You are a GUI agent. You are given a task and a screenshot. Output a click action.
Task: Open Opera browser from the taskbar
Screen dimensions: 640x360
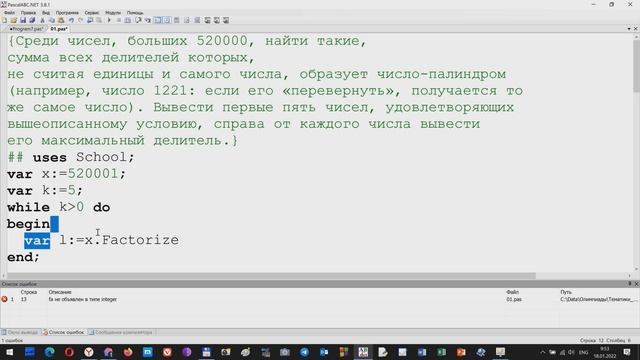tap(69, 352)
